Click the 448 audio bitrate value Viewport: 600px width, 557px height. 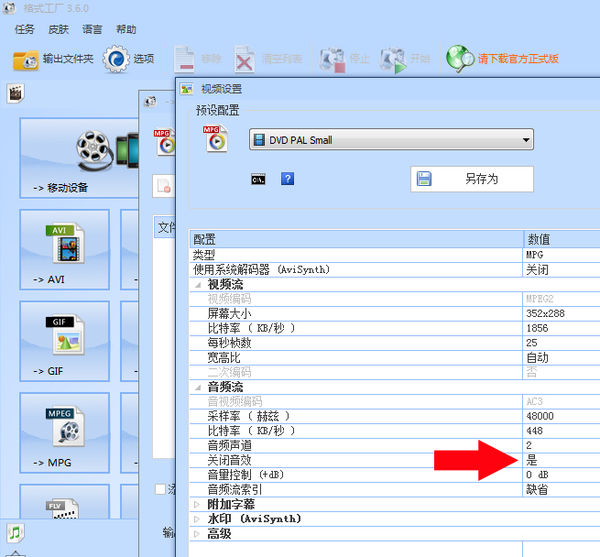click(x=534, y=431)
